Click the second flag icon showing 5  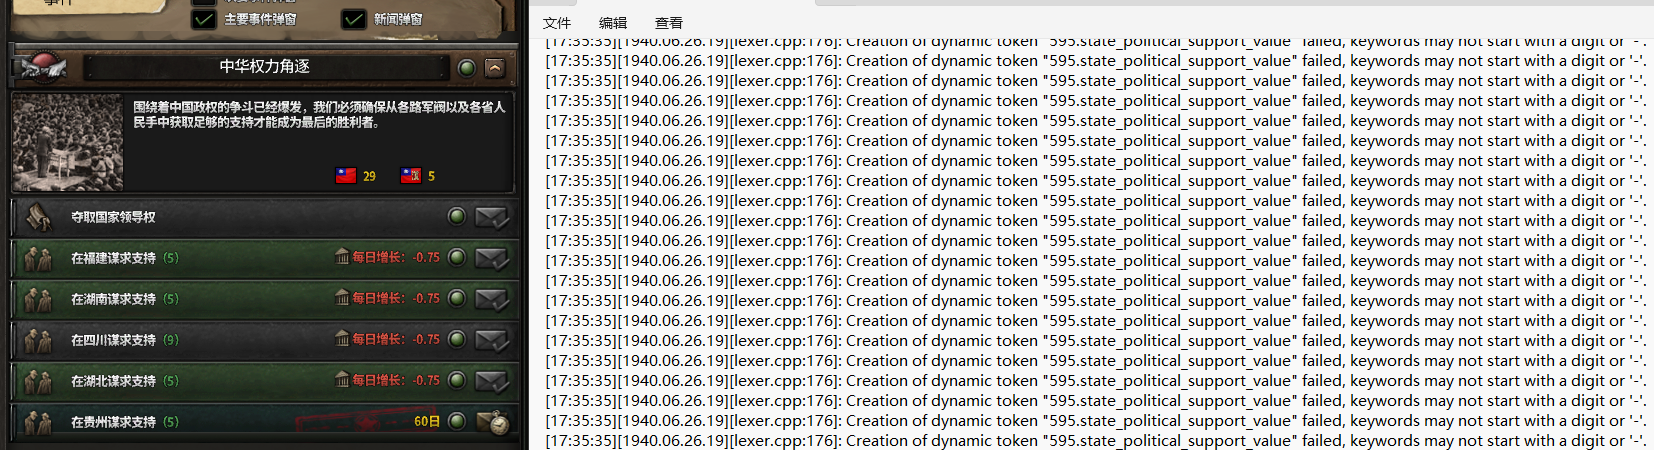[x=410, y=176]
